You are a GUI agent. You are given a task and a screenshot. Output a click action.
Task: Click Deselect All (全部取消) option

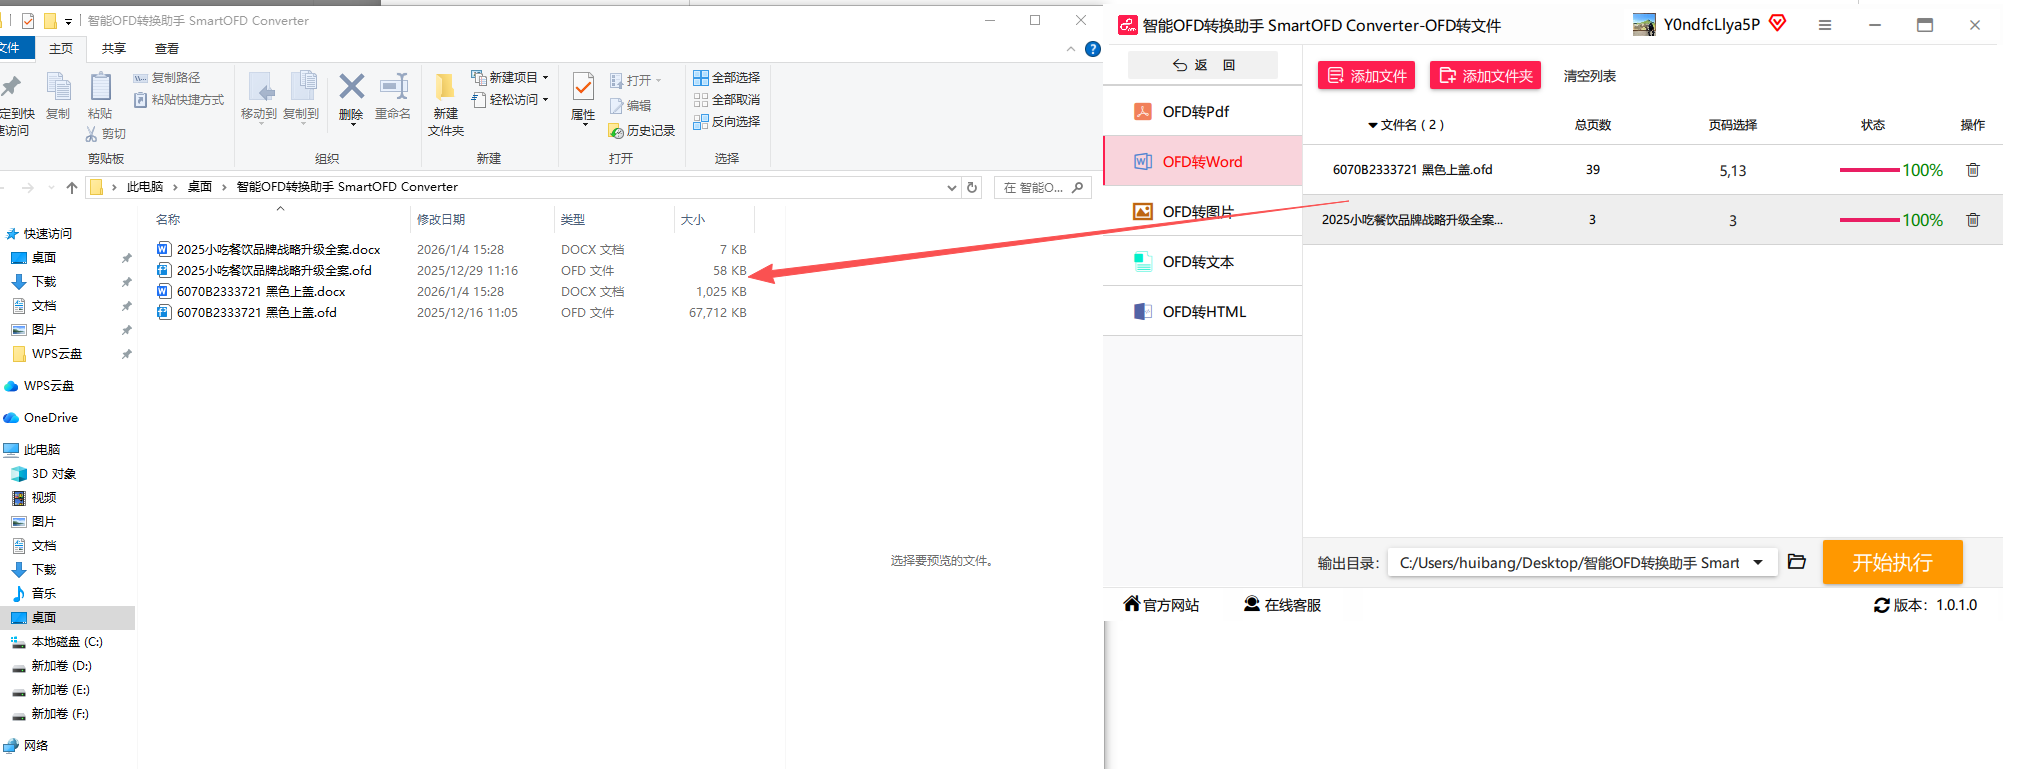(727, 100)
